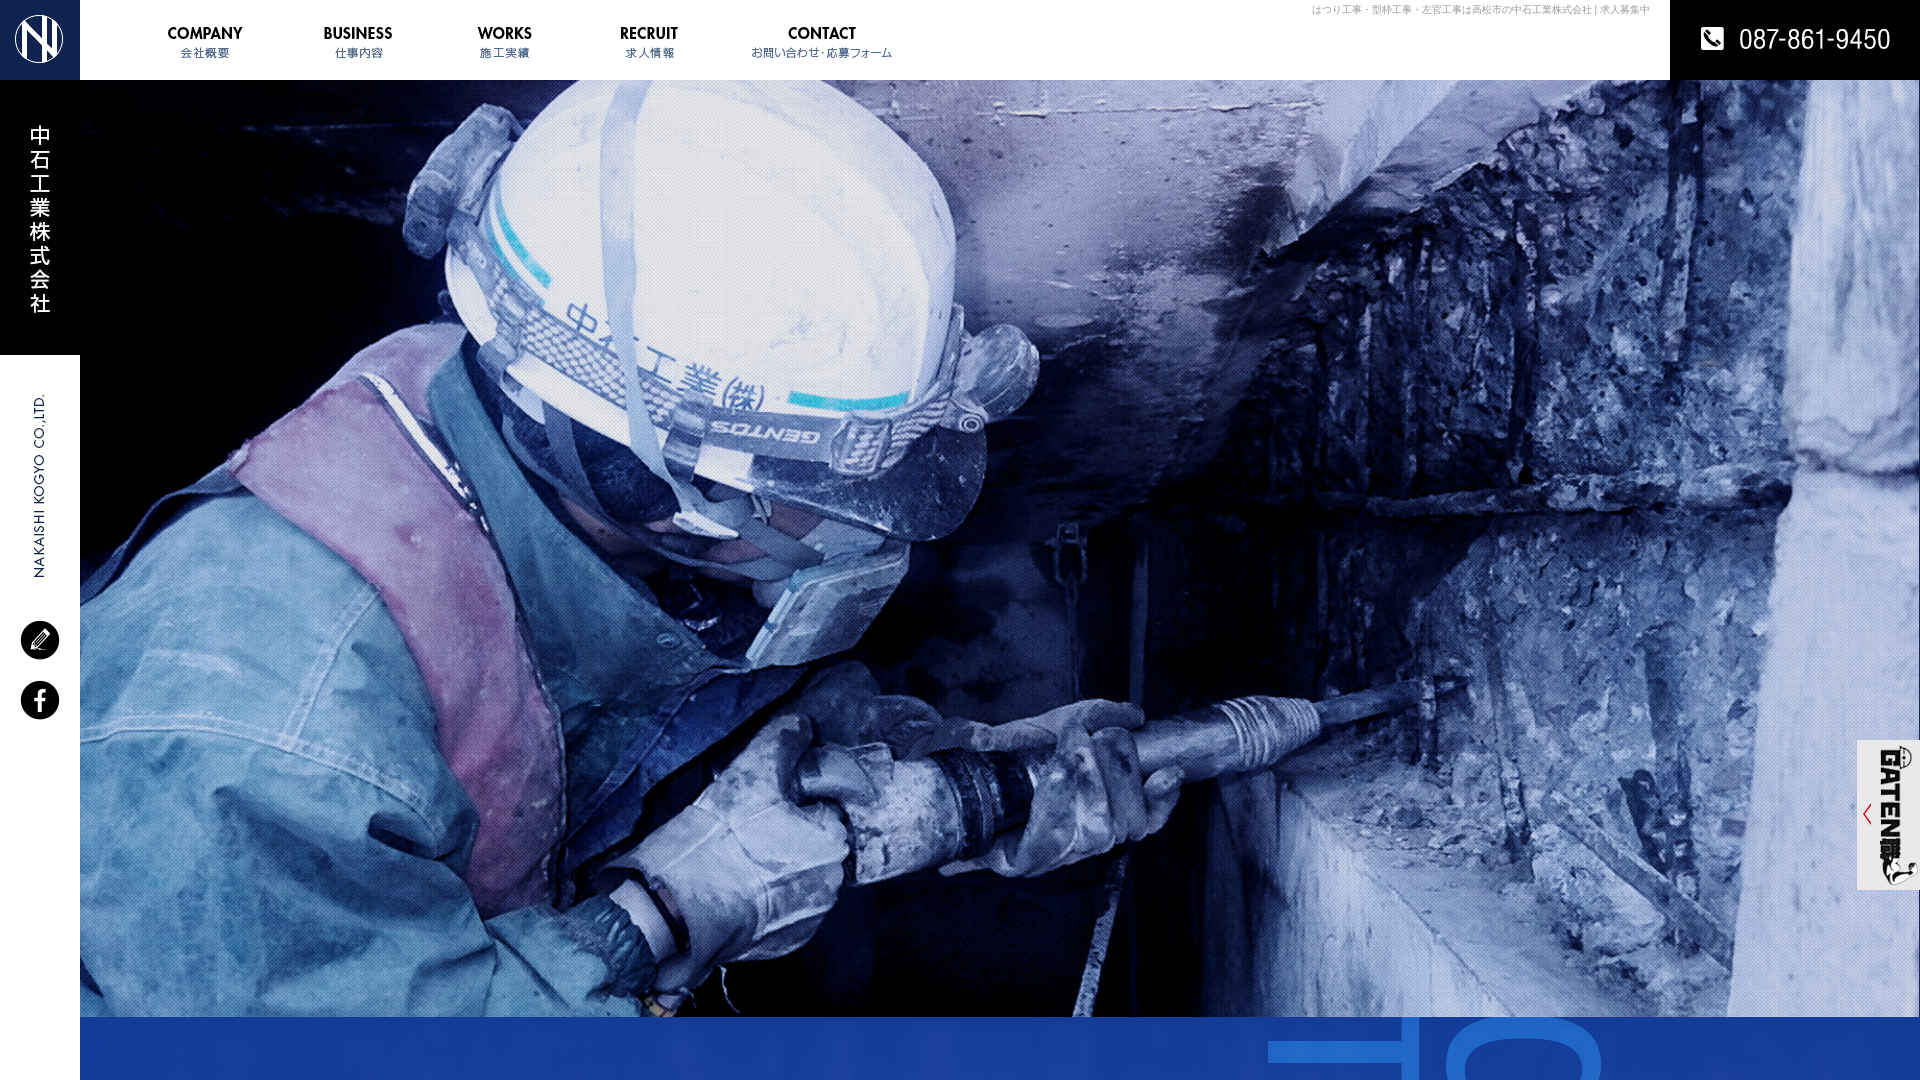Viewport: 1920px width, 1080px height.
Task: Open the RECRUIT menu link
Action: [648, 33]
